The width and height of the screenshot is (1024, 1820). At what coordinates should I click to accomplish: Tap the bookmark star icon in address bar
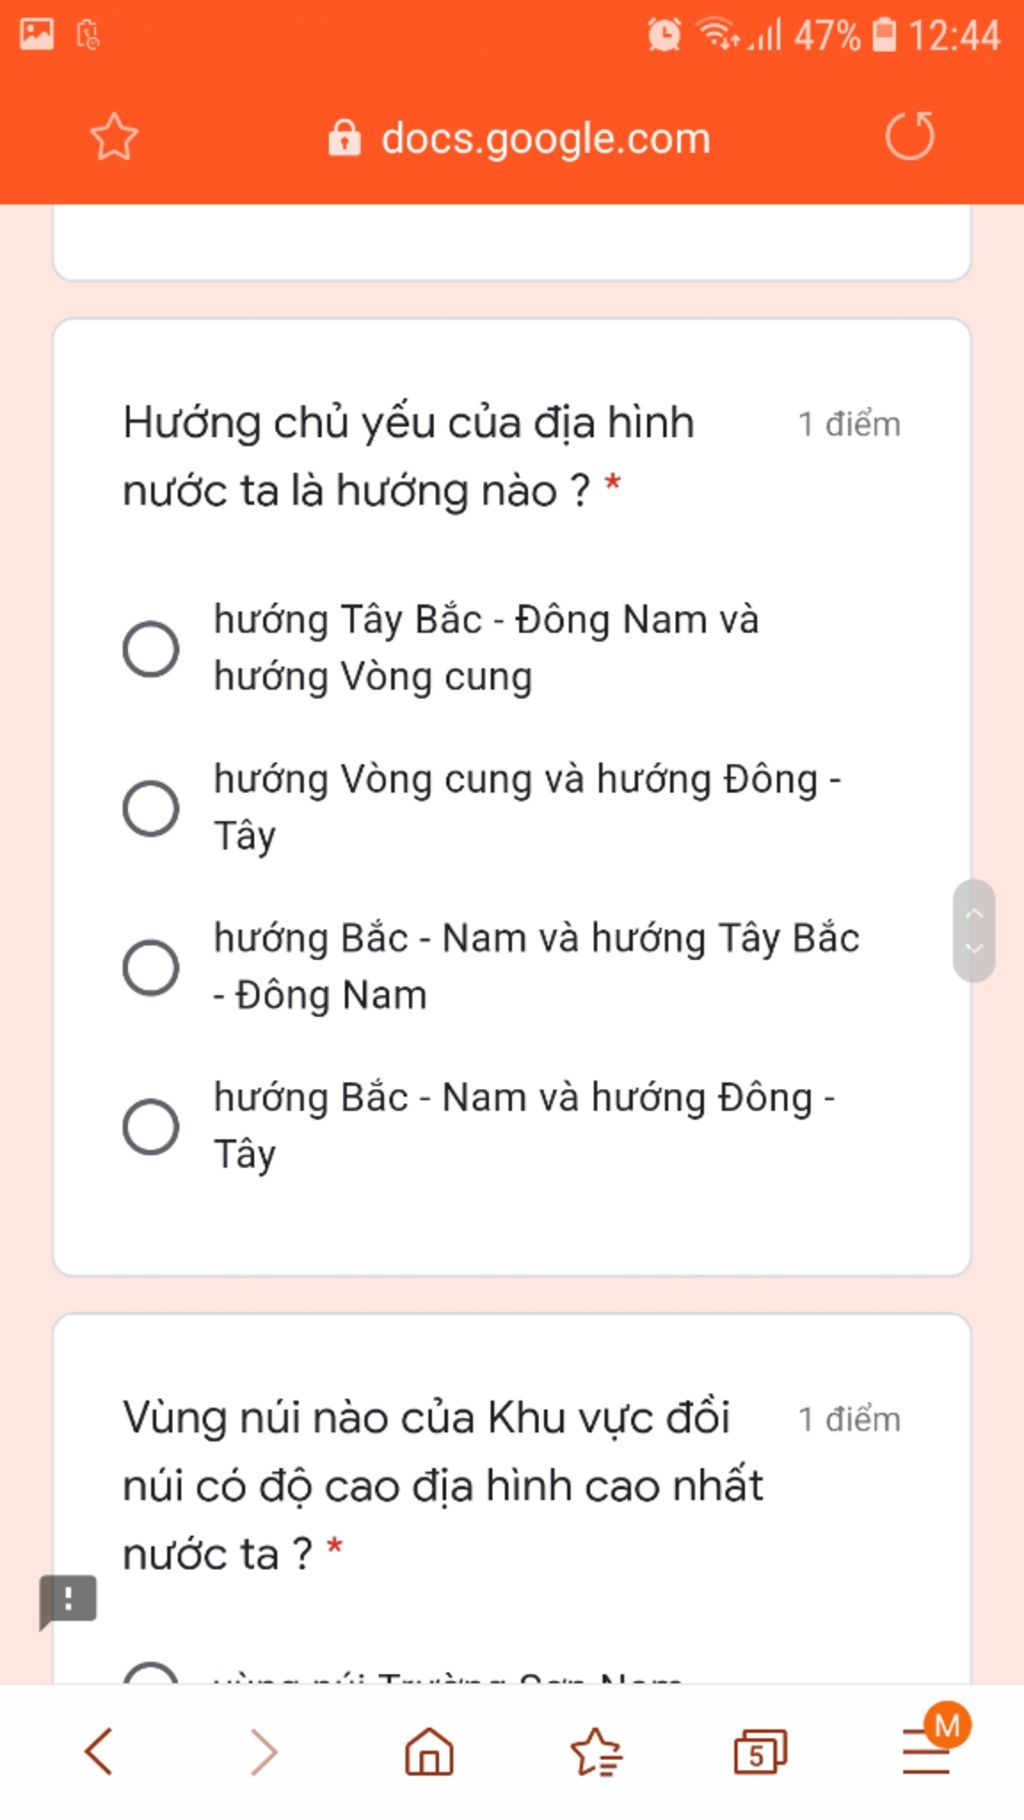click(x=114, y=137)
